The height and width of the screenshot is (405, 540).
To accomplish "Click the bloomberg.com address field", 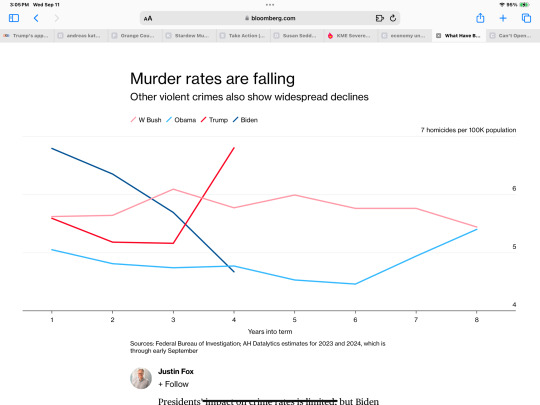I will [x=270, y=18].
